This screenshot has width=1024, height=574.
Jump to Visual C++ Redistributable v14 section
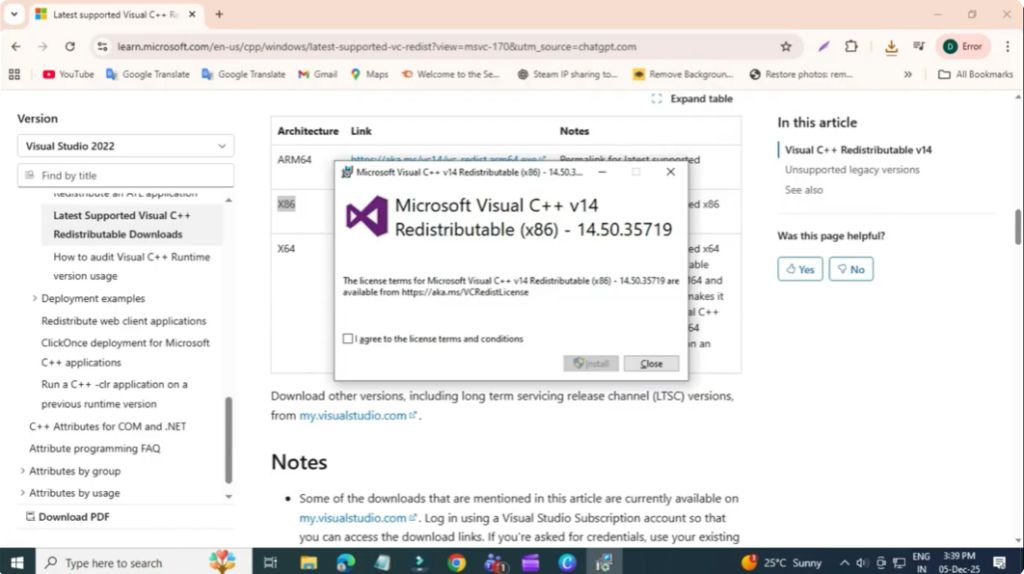coord(858,150)
